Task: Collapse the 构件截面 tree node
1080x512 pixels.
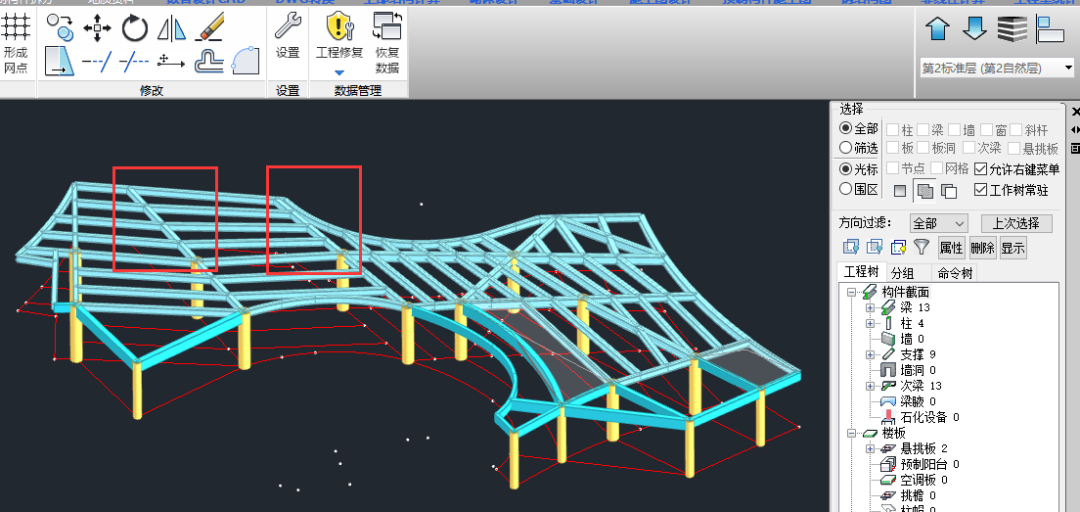Action: tap(851, 292)
